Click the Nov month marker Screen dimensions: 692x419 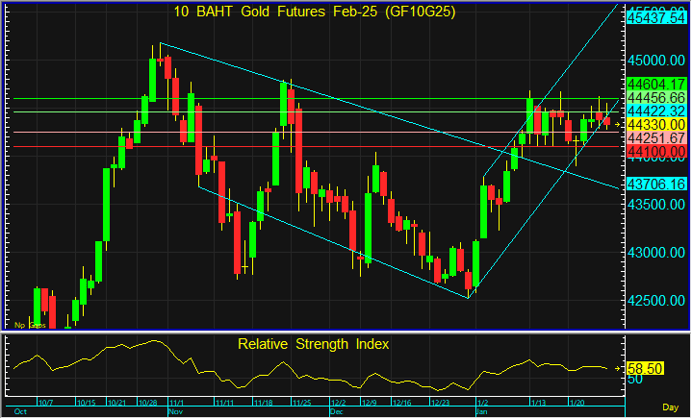pyautogui.click(x=177, y=411)
